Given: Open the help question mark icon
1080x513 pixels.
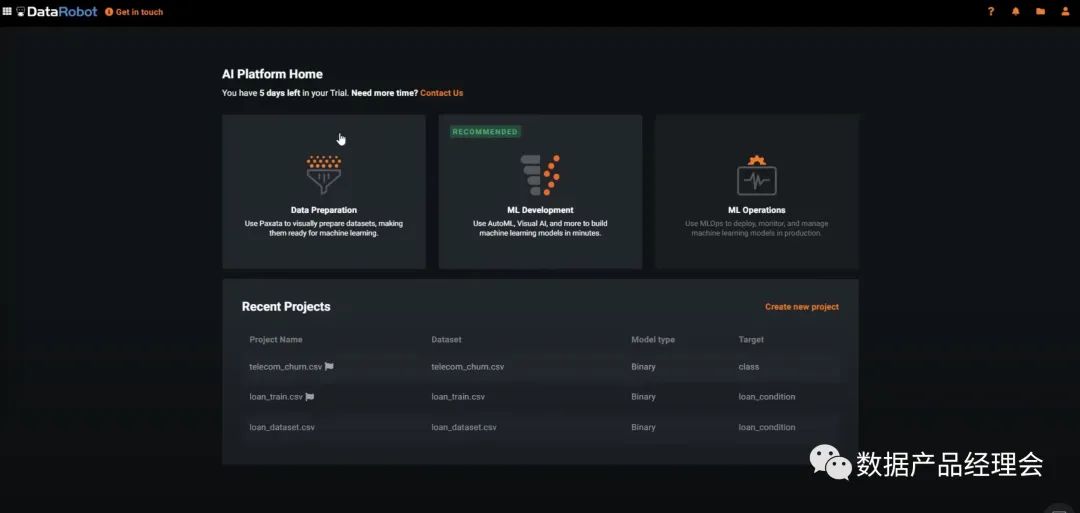Looking at the screenshot, I should pyautogui.click(x=991, y=12).
